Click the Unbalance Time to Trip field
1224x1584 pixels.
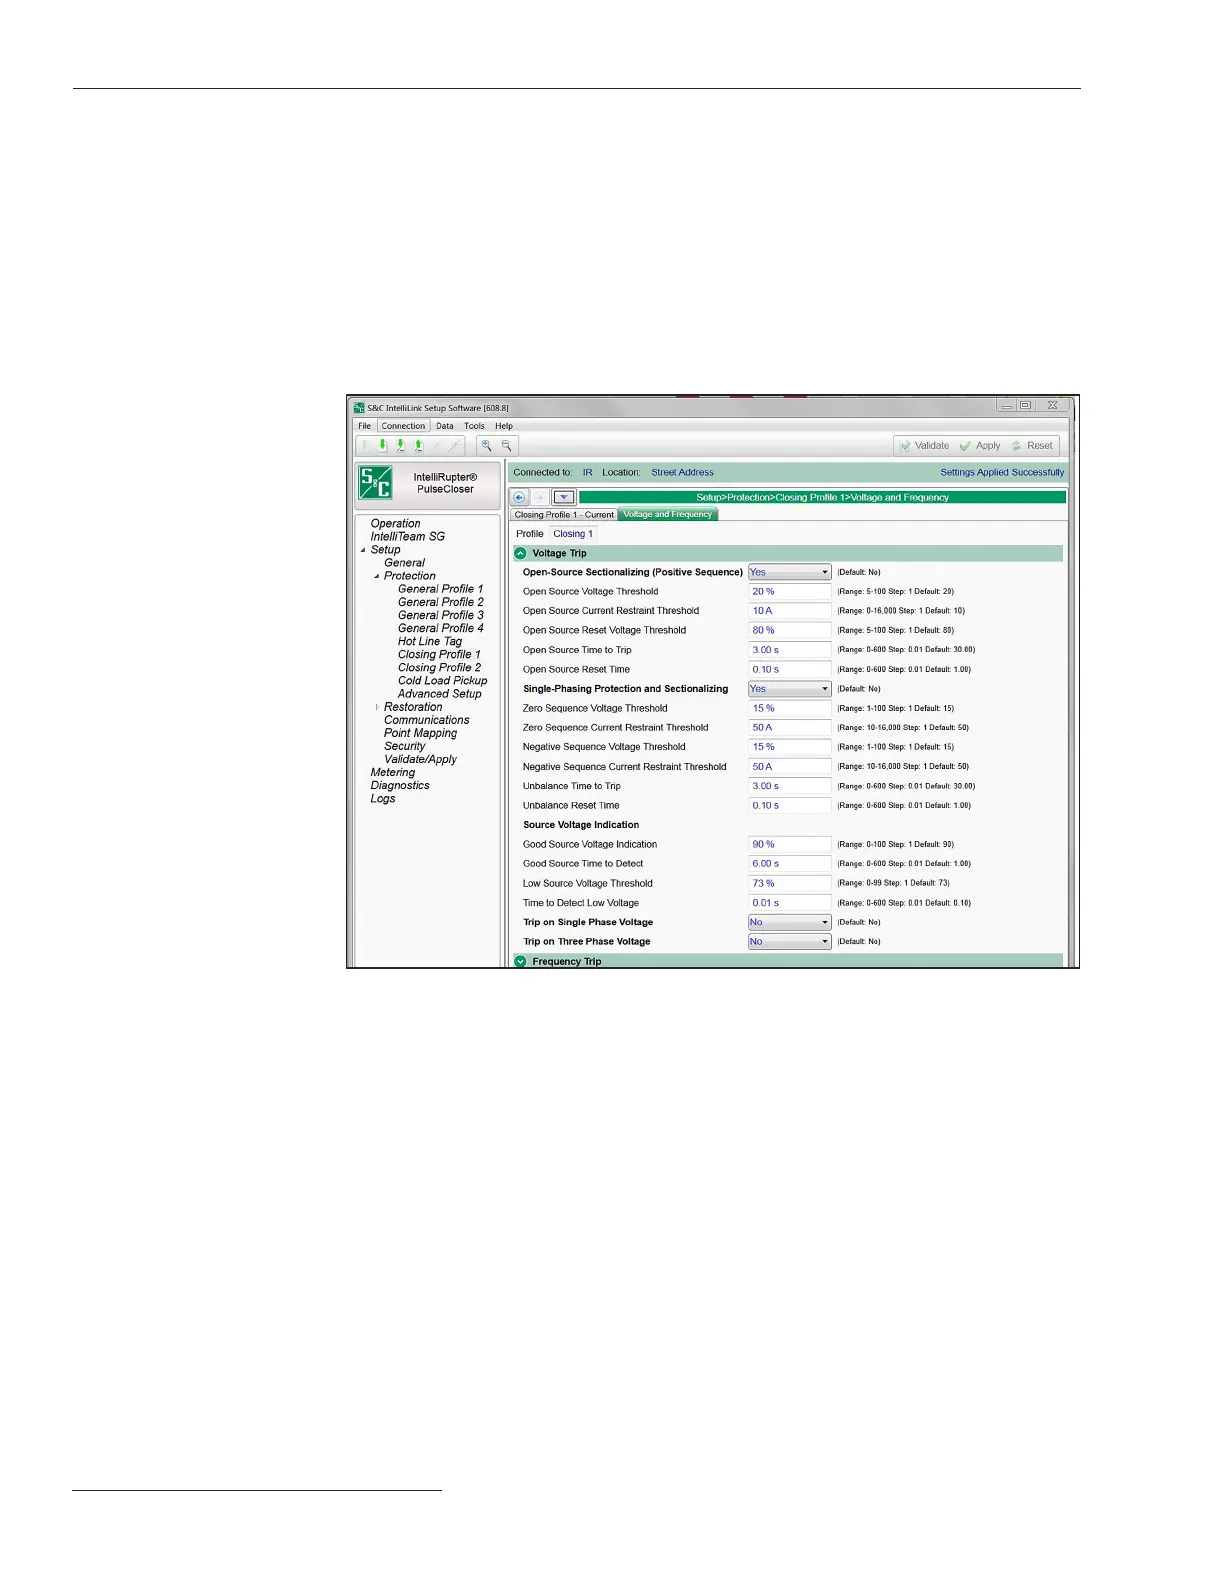click(x=790, y=786)
